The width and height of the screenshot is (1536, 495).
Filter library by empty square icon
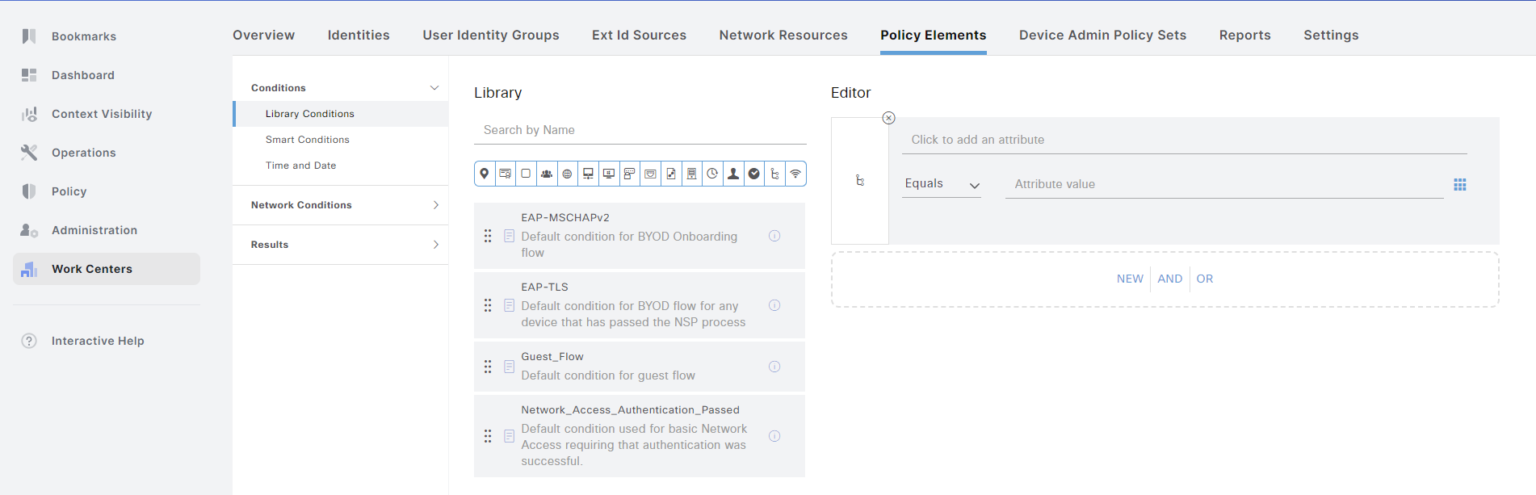tap(526, 174)
